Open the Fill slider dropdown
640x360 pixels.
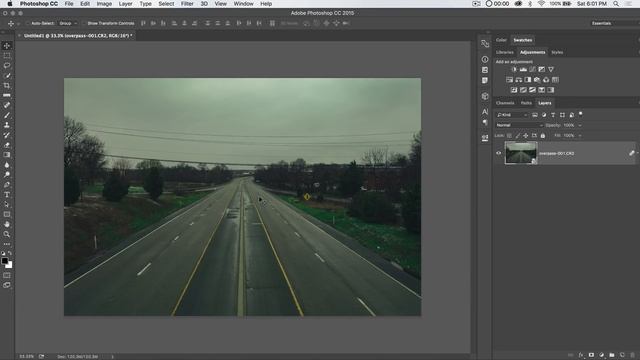click(580, 136)
